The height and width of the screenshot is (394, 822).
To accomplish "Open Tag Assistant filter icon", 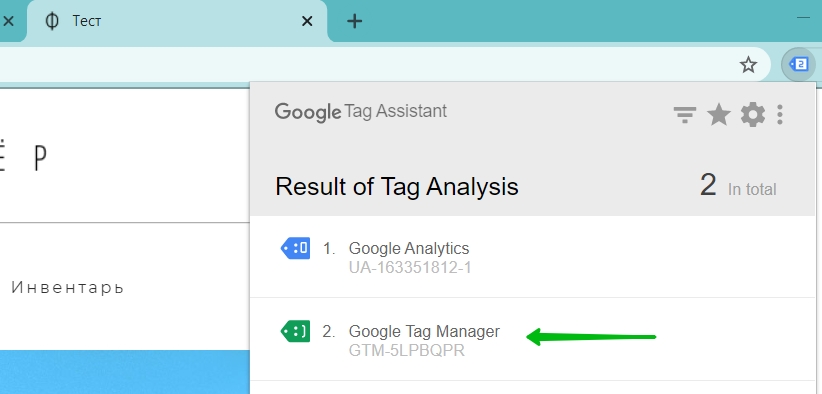I will coord(685,114).
